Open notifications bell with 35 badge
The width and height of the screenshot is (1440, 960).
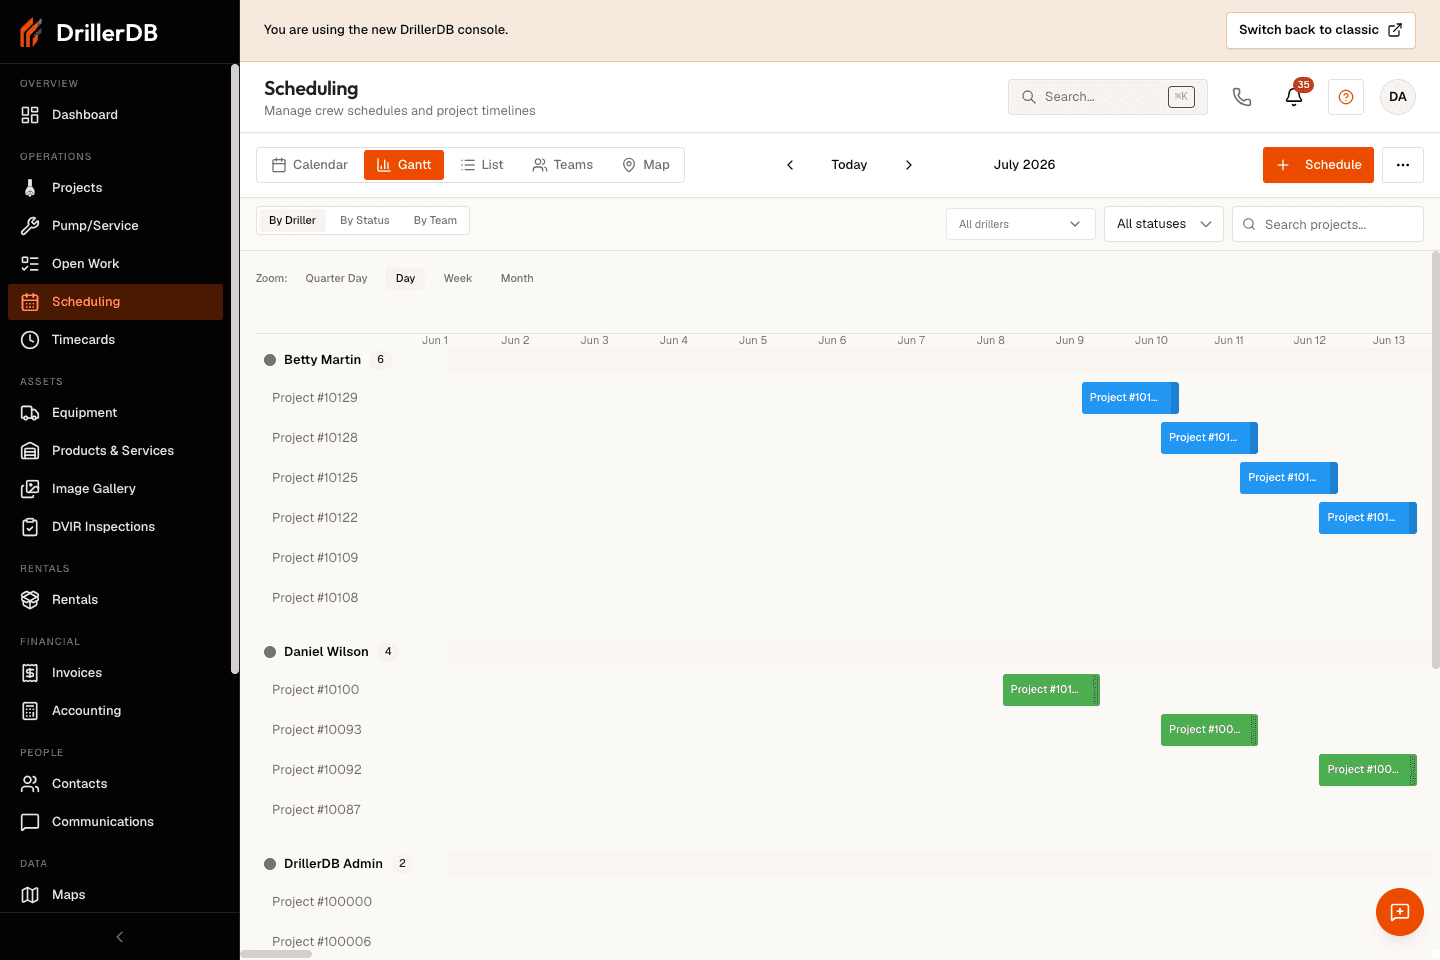point(1294,96)
